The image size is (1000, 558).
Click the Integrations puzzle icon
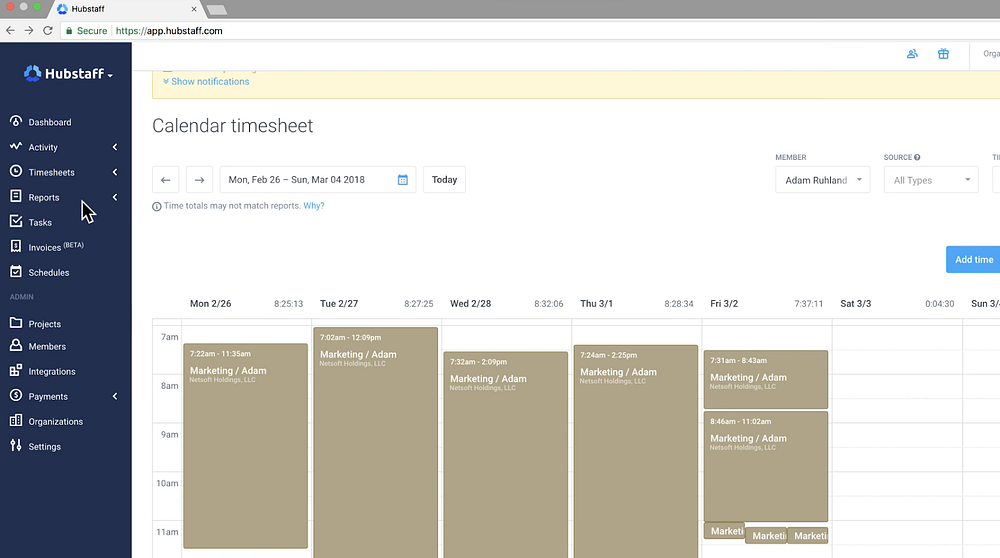(16, 371)
